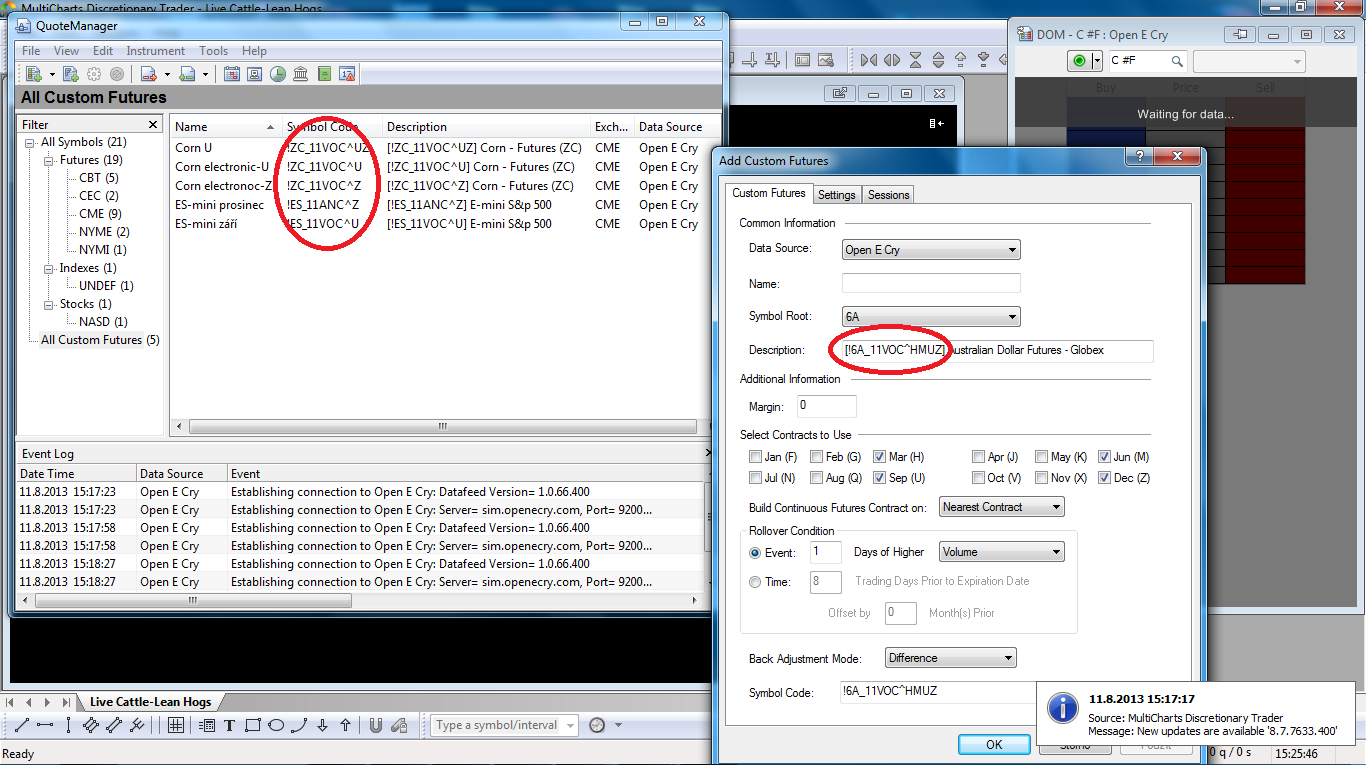Open the Instrument menu in QuoteManager
This screenshot has height=765, width=1366.
click(x=155, y=51)
